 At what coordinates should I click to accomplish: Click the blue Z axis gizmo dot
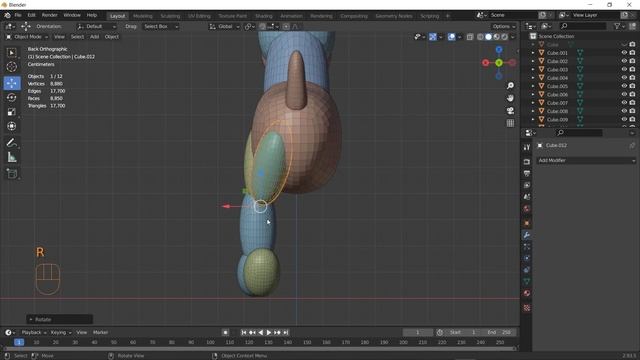[x=499, y=50]
